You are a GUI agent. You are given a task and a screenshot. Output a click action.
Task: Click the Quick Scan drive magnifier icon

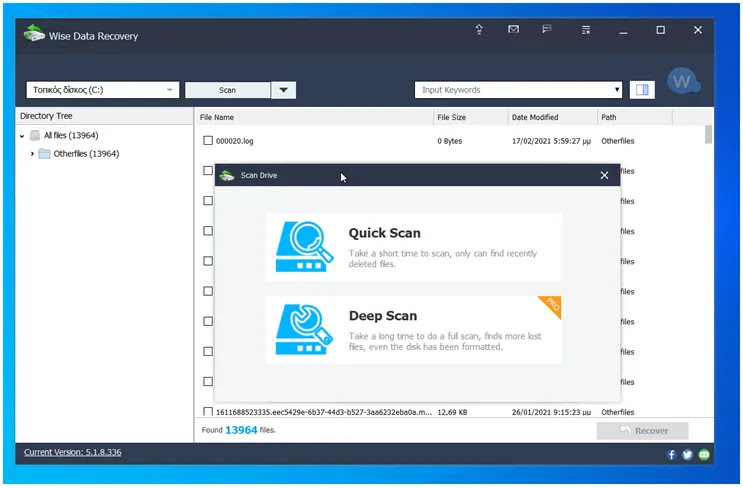point(304,247)
